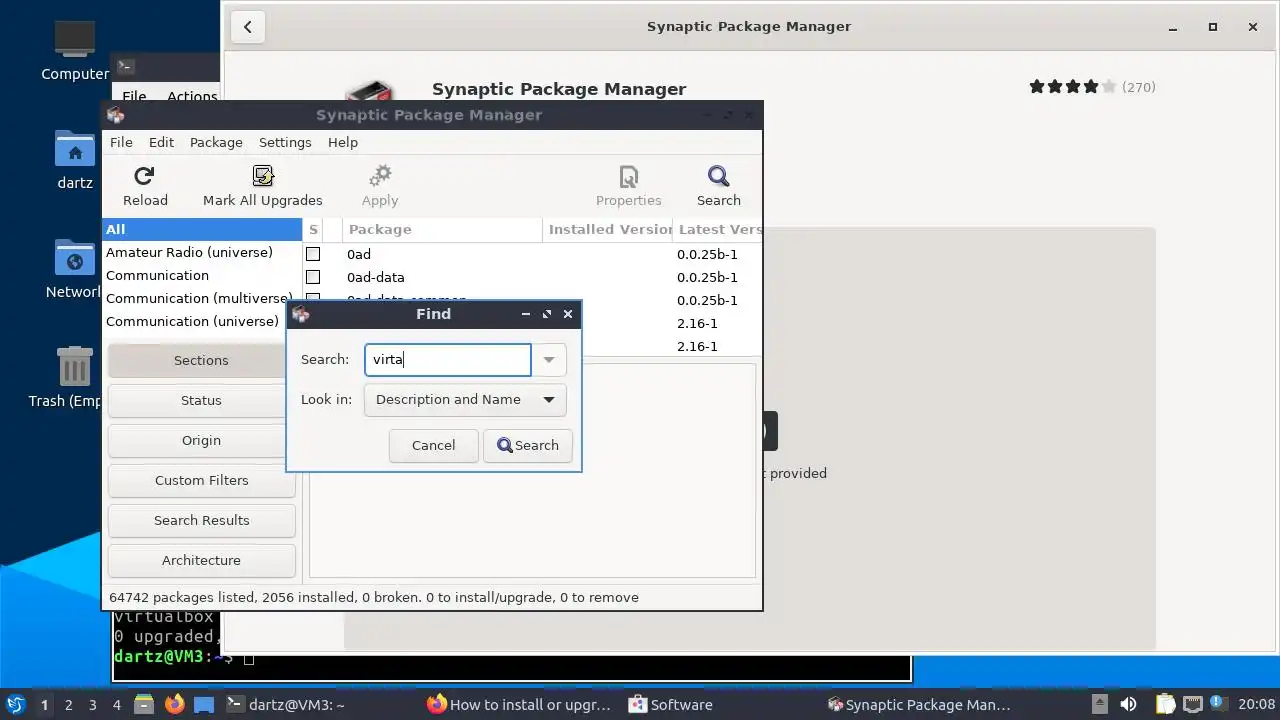Click the Apply gear icon

coord(380,176)
